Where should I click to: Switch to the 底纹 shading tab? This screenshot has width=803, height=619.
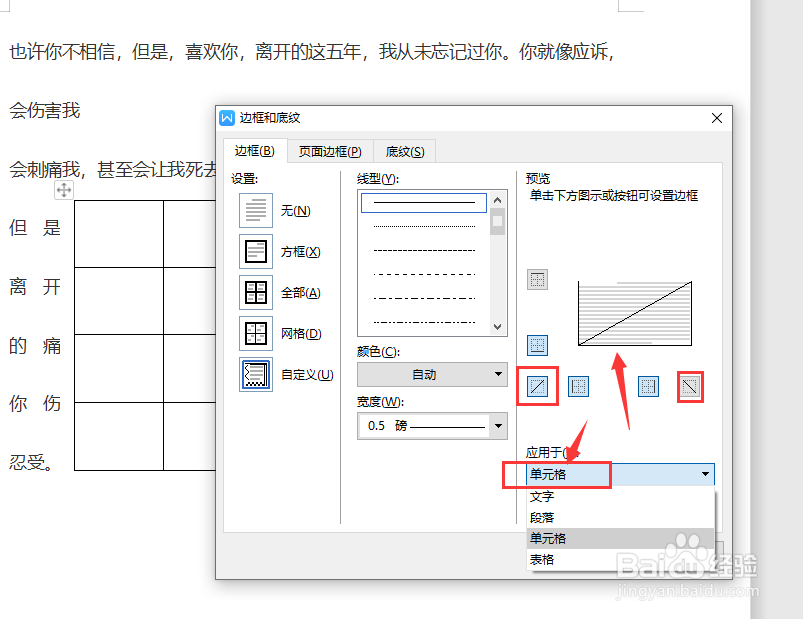404,151
